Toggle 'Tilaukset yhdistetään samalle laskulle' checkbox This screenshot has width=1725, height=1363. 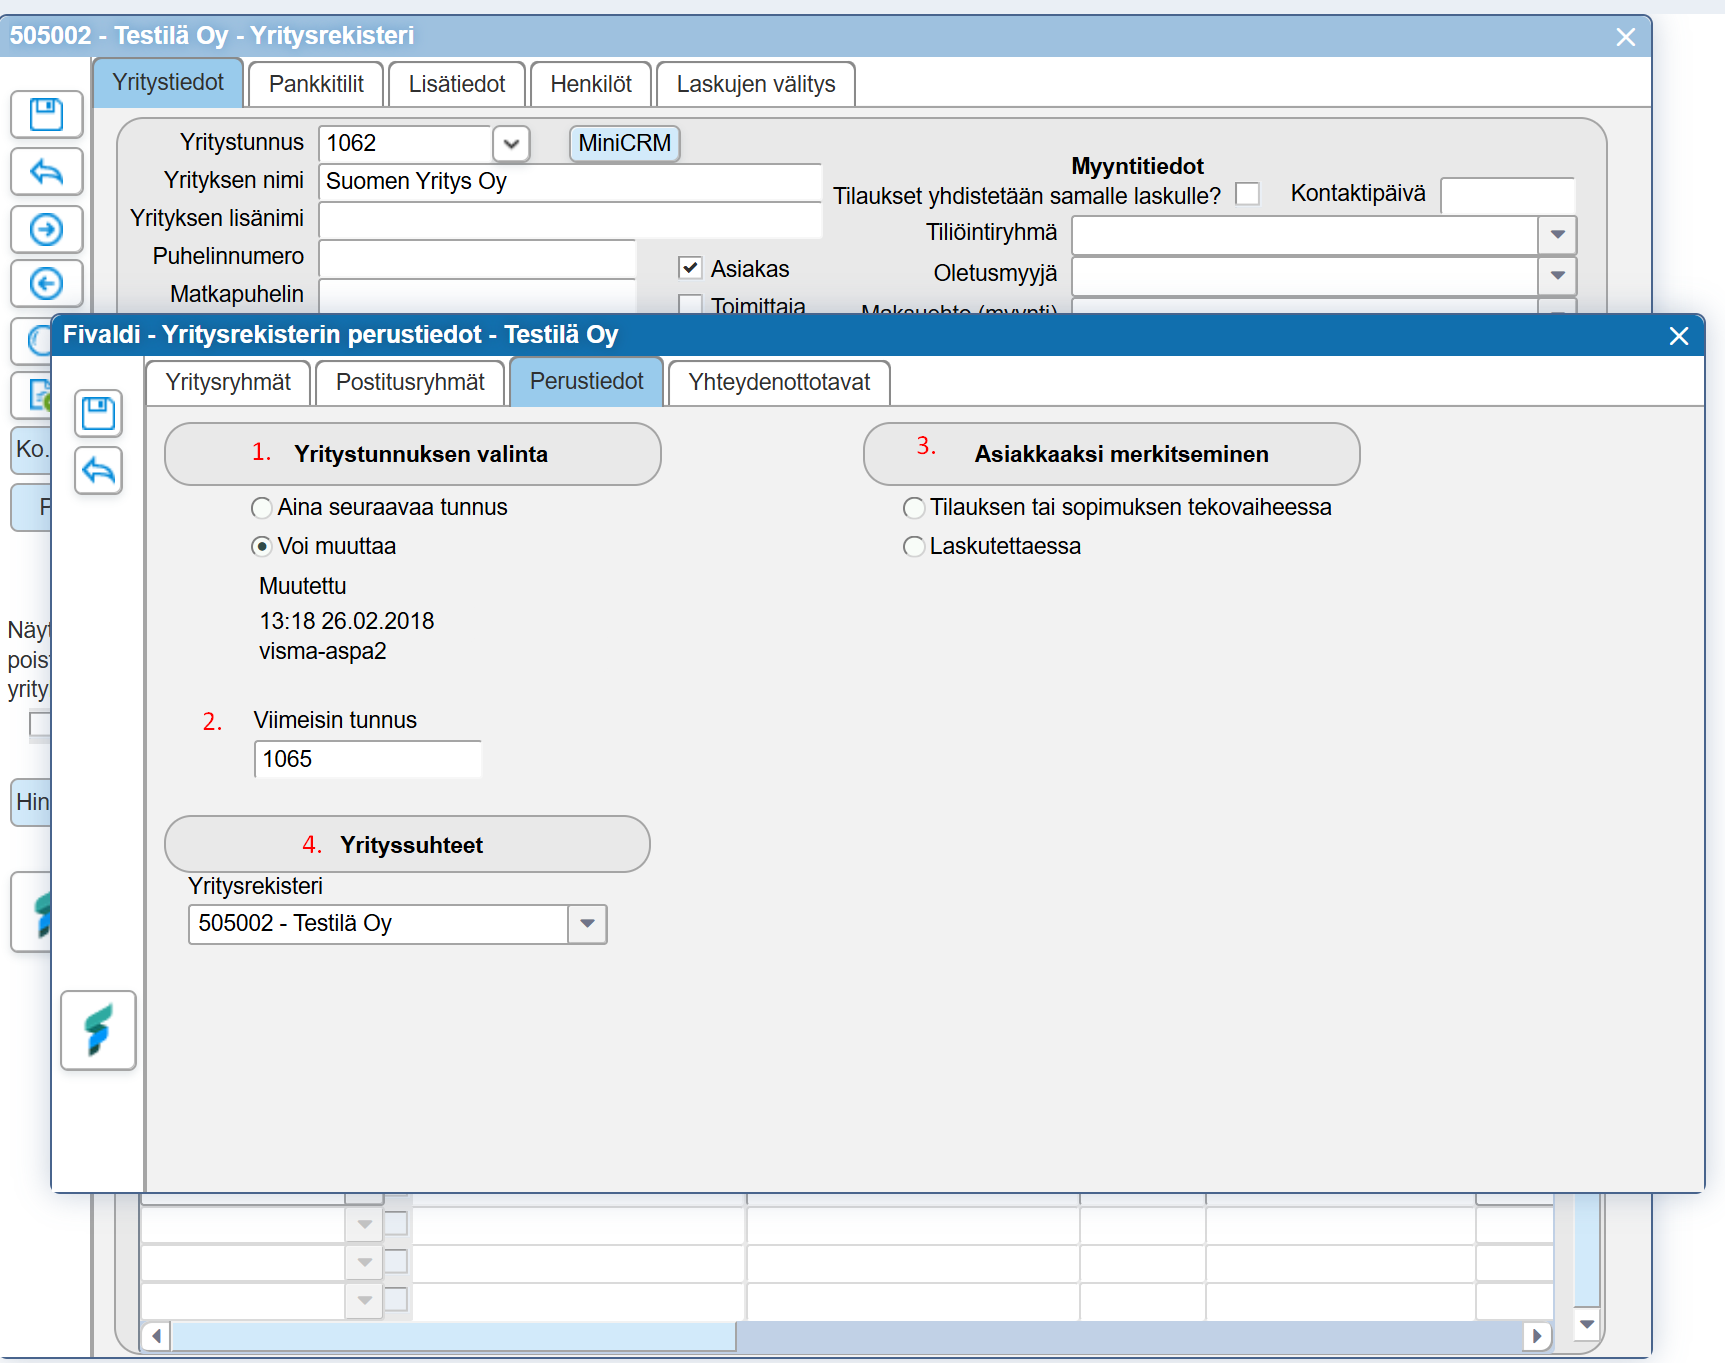(1247, 194)
